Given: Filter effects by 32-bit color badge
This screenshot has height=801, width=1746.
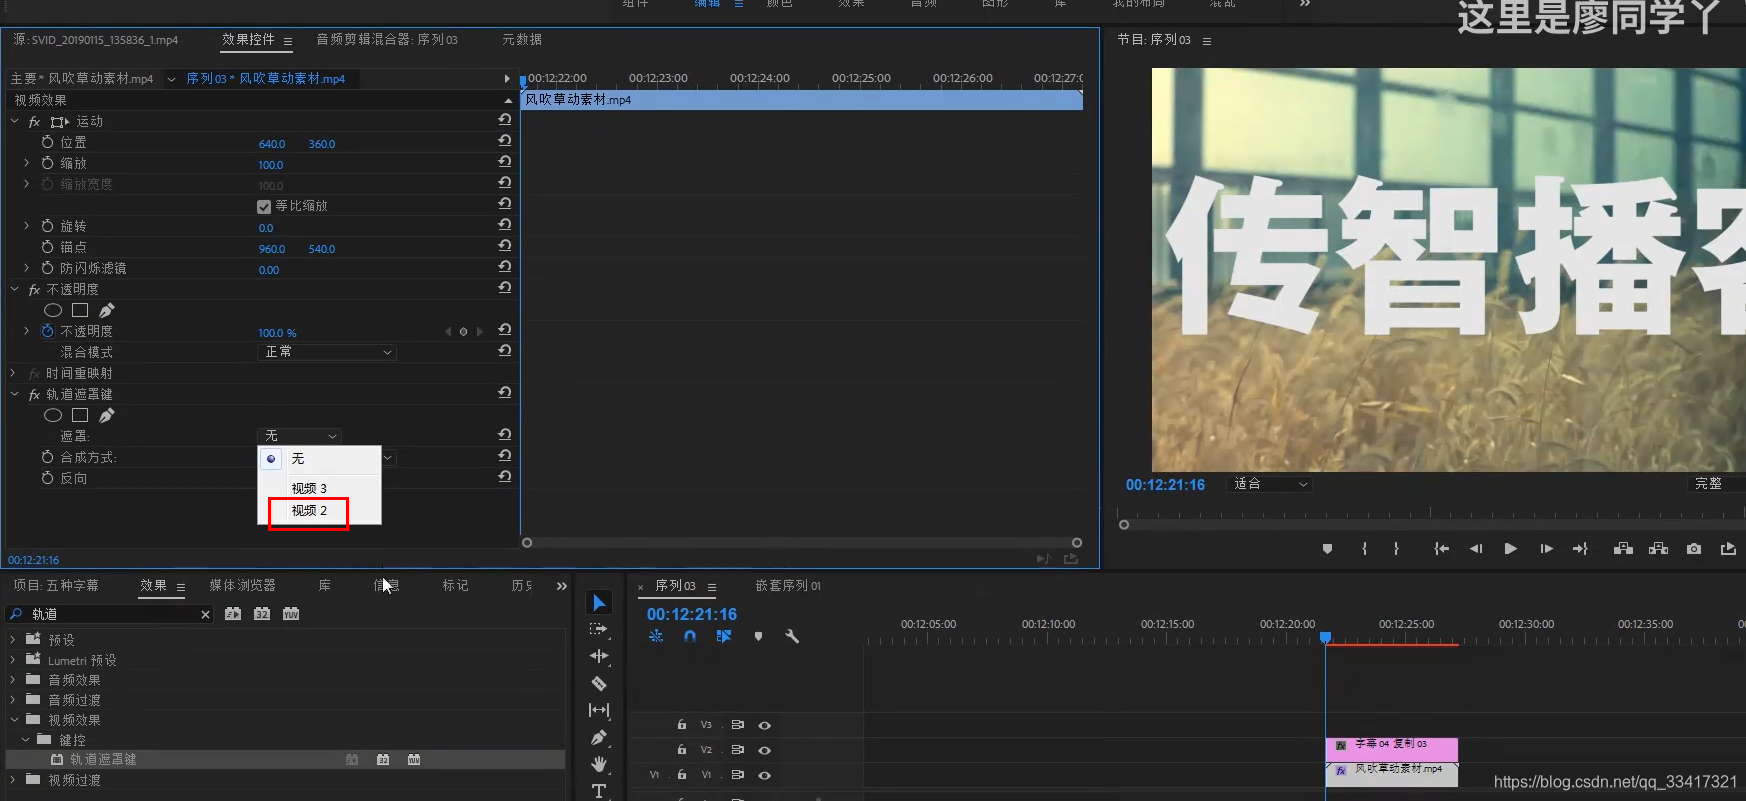Looking at the screenshot, I should point(262,614).
